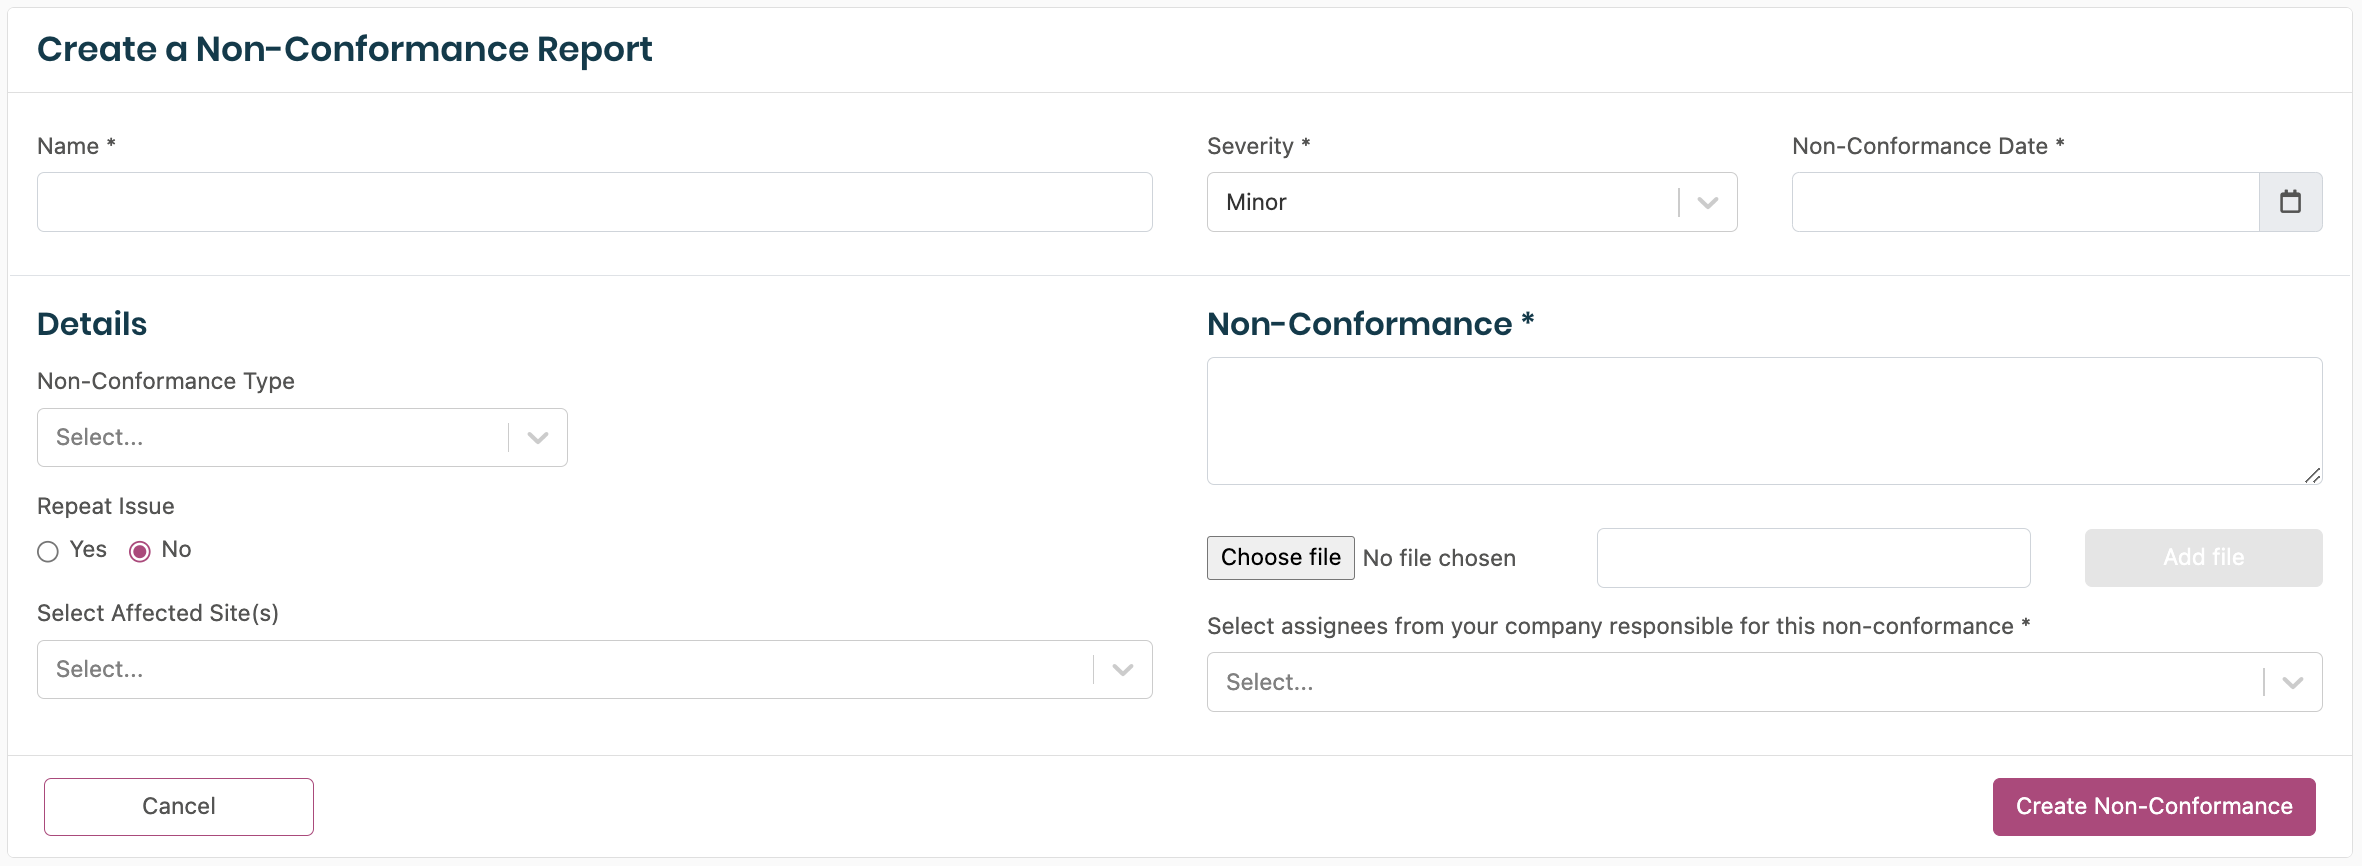
Task: Expand the Non-Conformance Type select box
Action: click(272, 438)
